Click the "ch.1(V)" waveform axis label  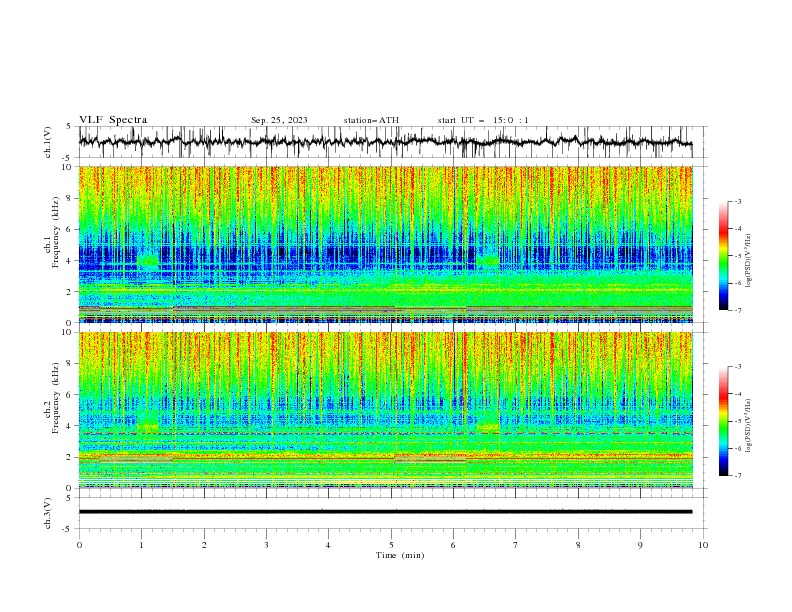click(48, 142)
